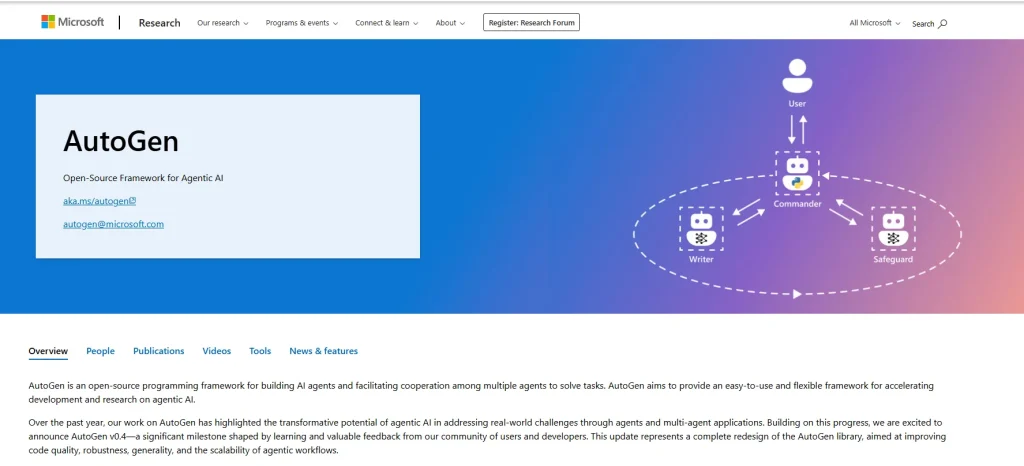Expand the About menu
Image resolution: width=1024 pixels, height=466 pixels.
(450, 23)
